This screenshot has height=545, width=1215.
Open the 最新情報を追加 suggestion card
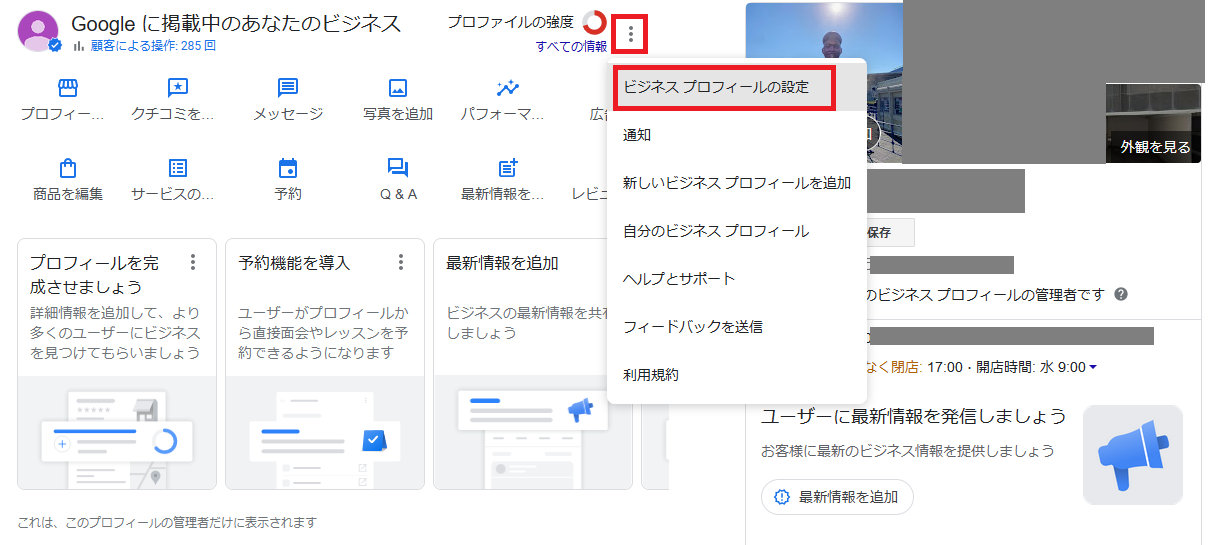pyautogui.click(x=533, y=364)
